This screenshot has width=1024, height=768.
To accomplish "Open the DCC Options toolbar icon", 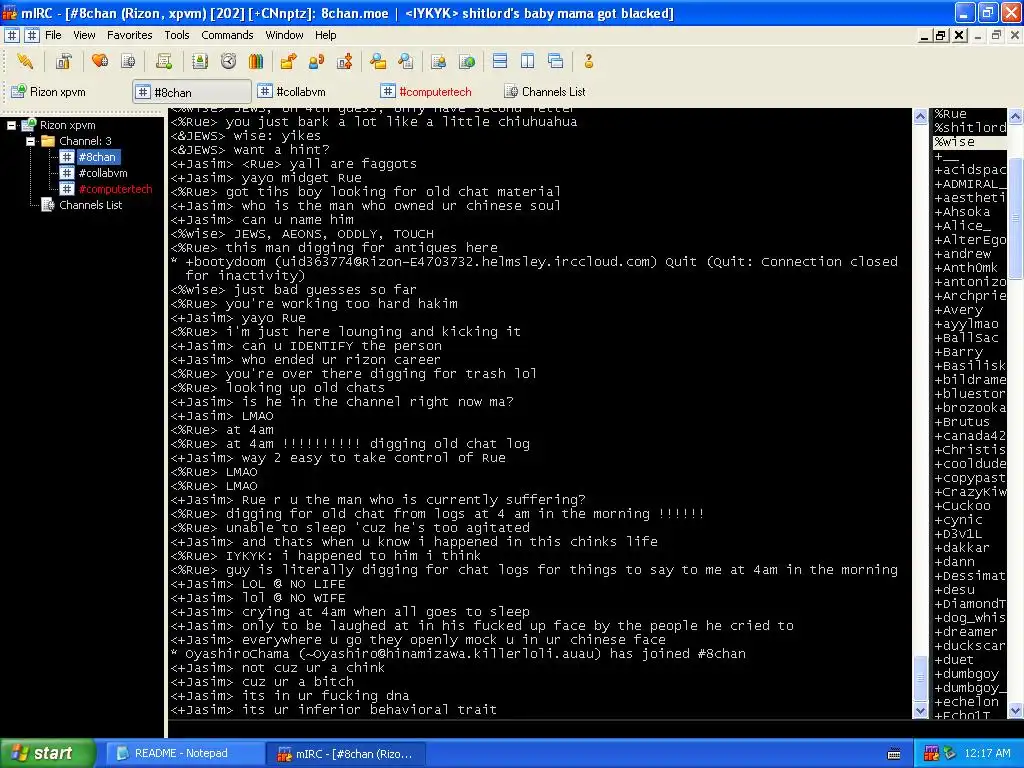I will coord(344,61).
